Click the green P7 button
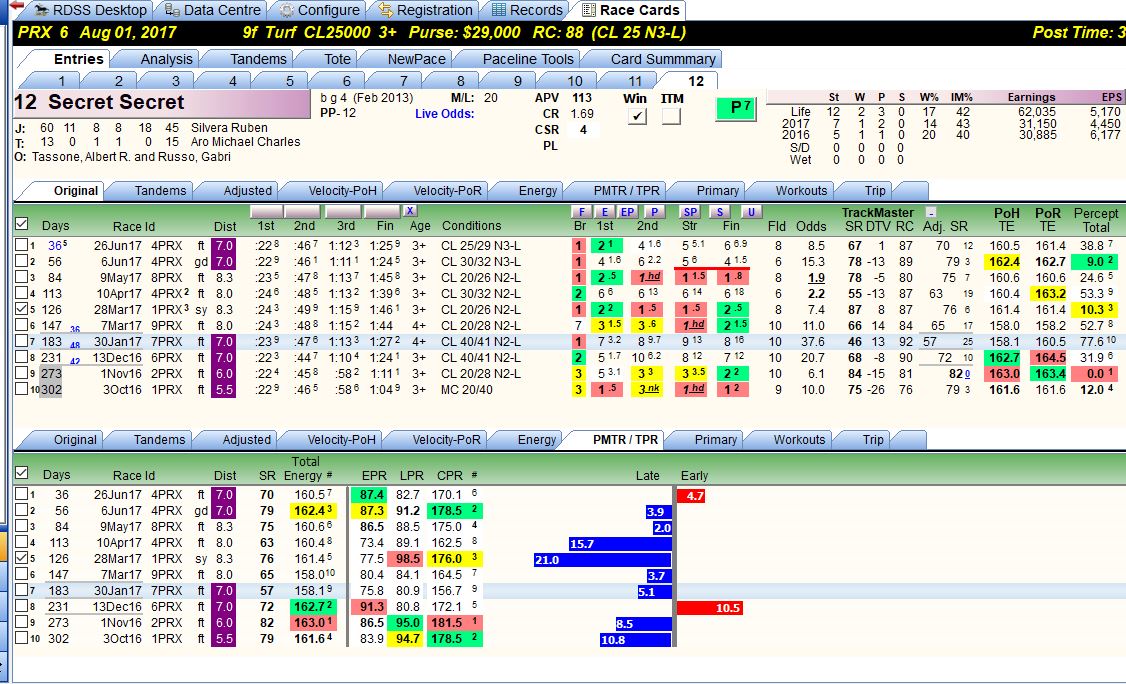 pyautogui.click(x=736, y=108)
